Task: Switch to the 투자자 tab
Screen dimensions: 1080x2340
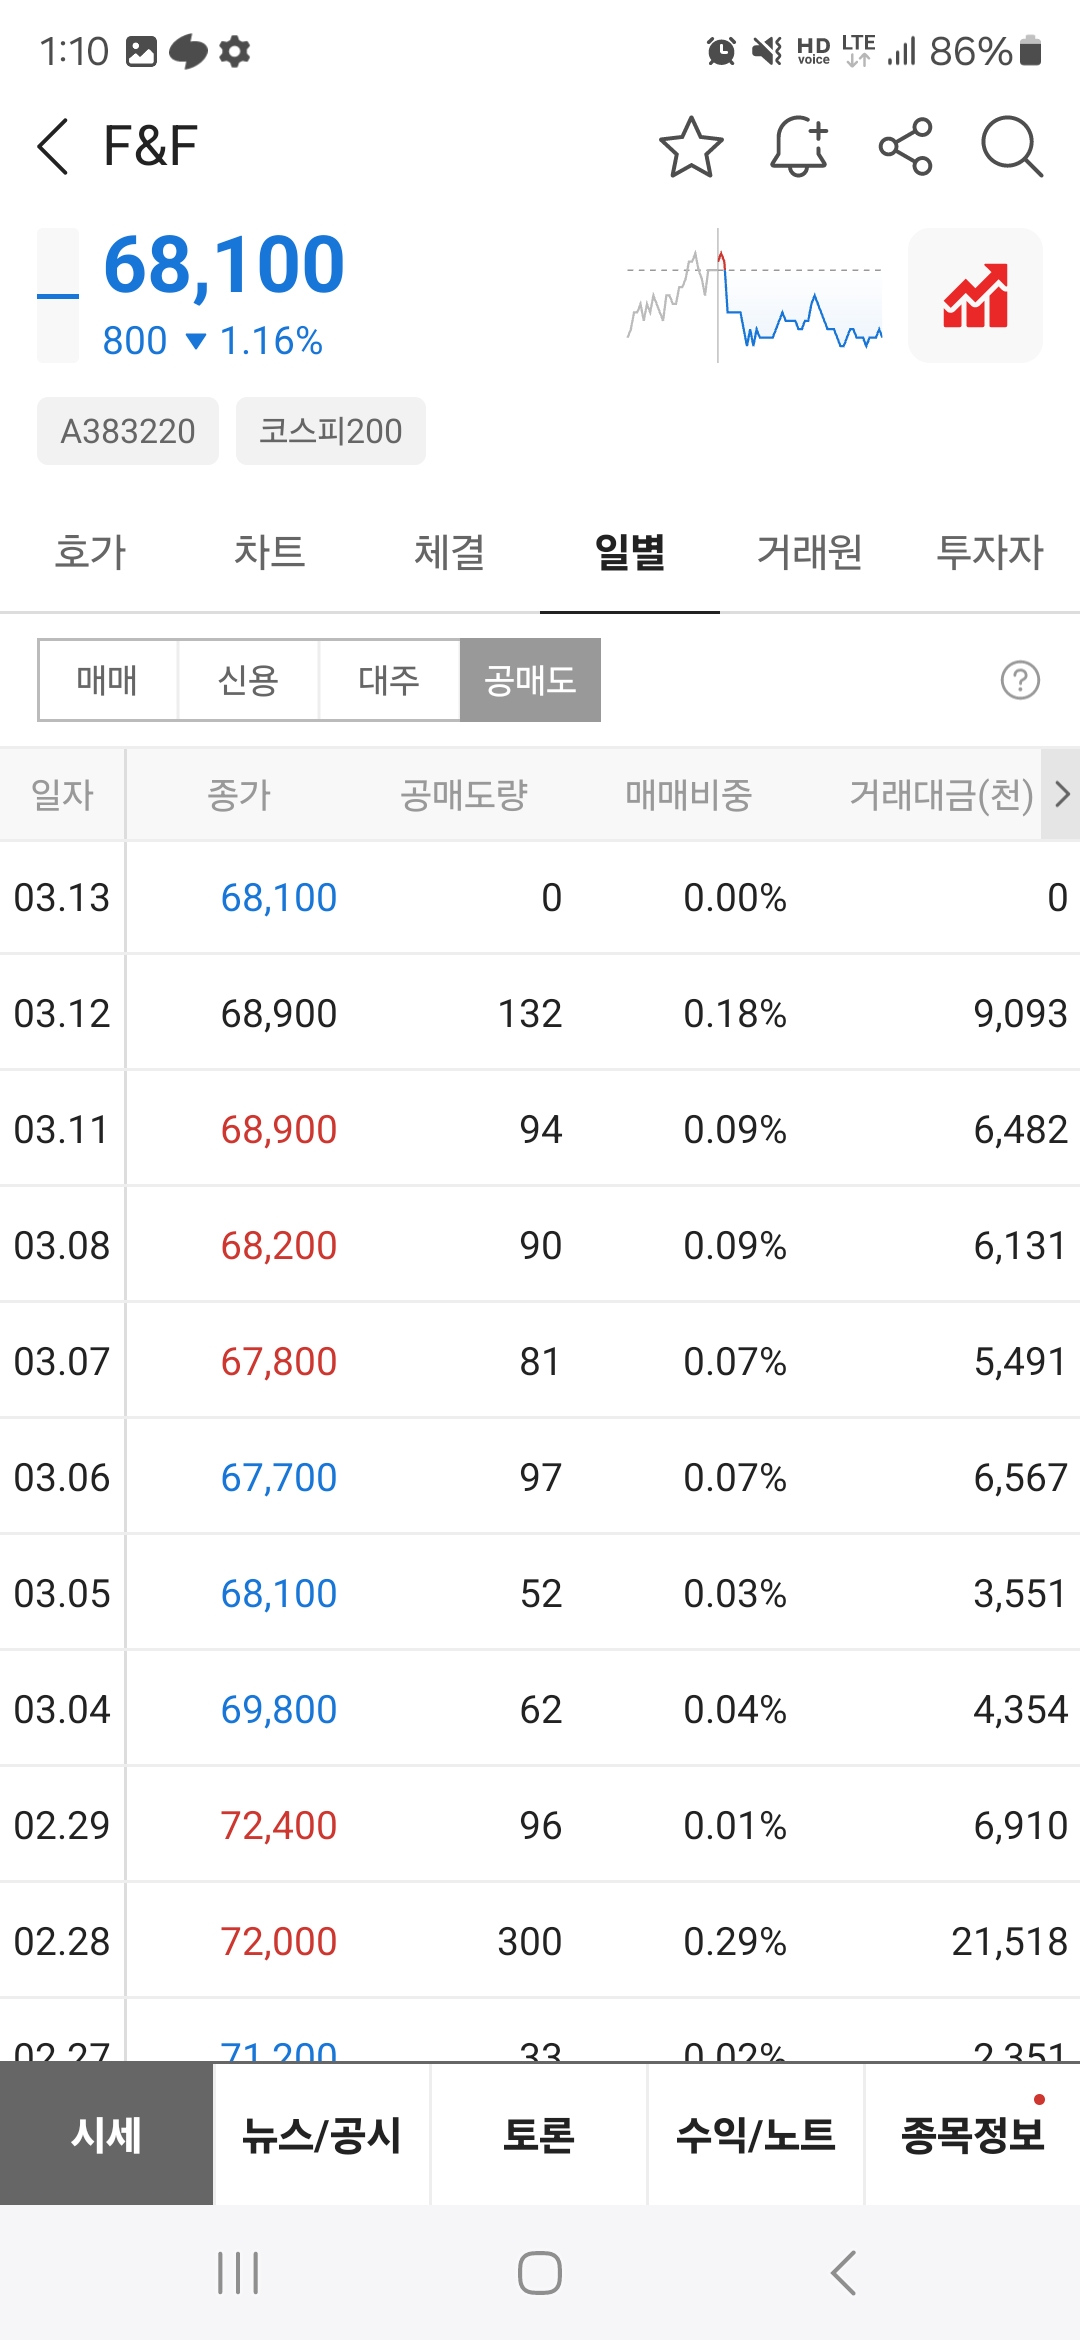Action: coord(990,552)
